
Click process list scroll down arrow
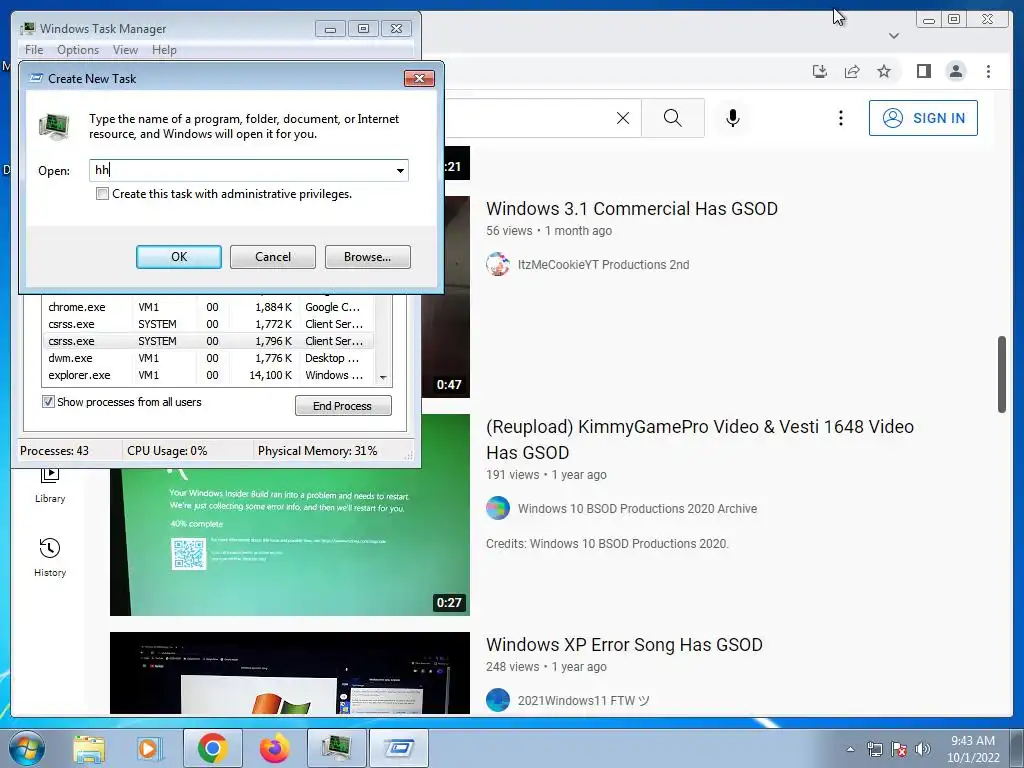coord(383,377)
